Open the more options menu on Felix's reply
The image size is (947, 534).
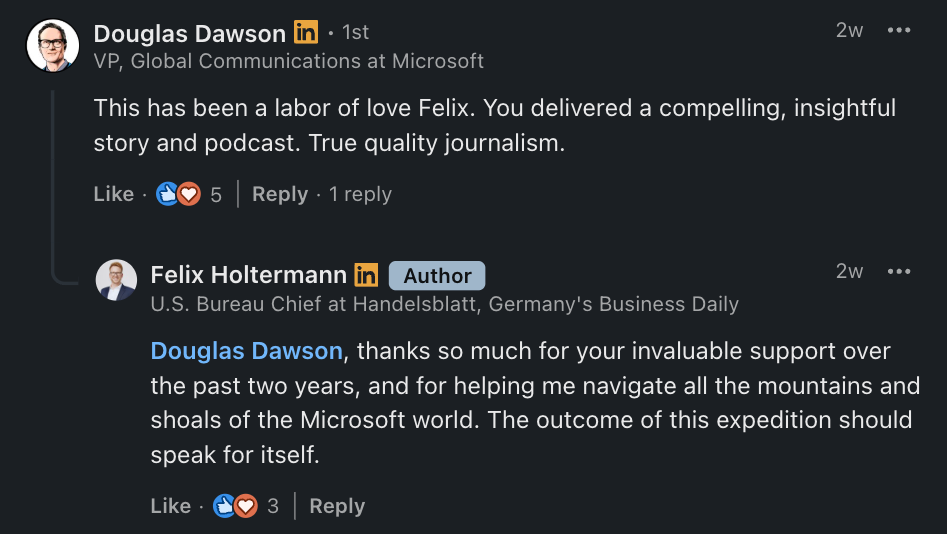tap(899, 271)
